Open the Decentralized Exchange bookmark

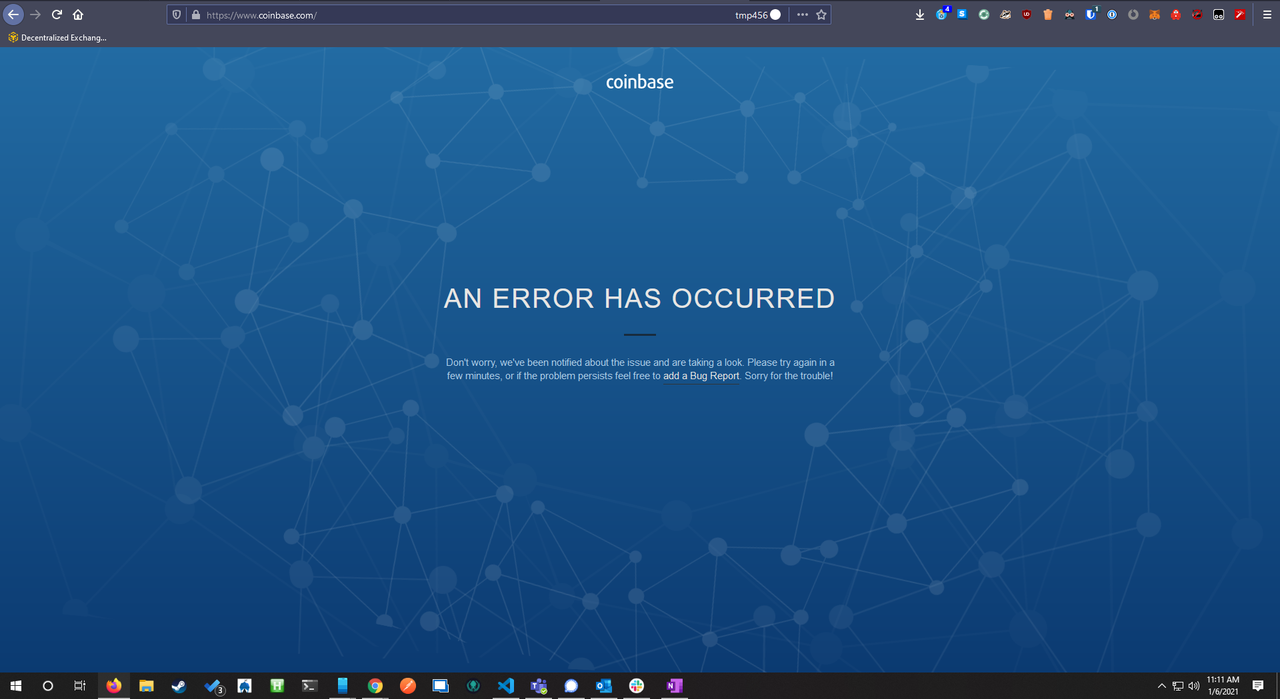[x=57, y=38]
